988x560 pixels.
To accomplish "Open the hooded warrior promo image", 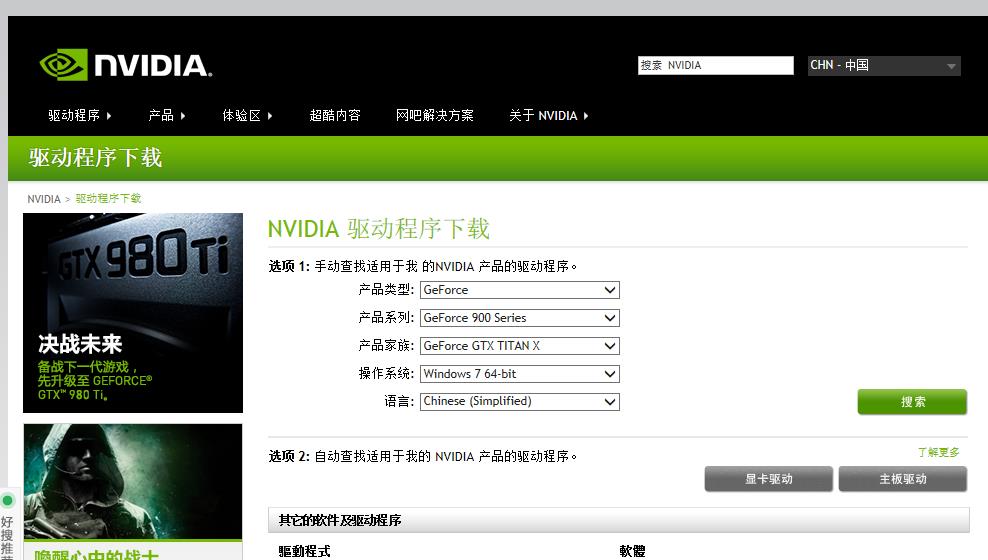I will (x=133, y=482).
